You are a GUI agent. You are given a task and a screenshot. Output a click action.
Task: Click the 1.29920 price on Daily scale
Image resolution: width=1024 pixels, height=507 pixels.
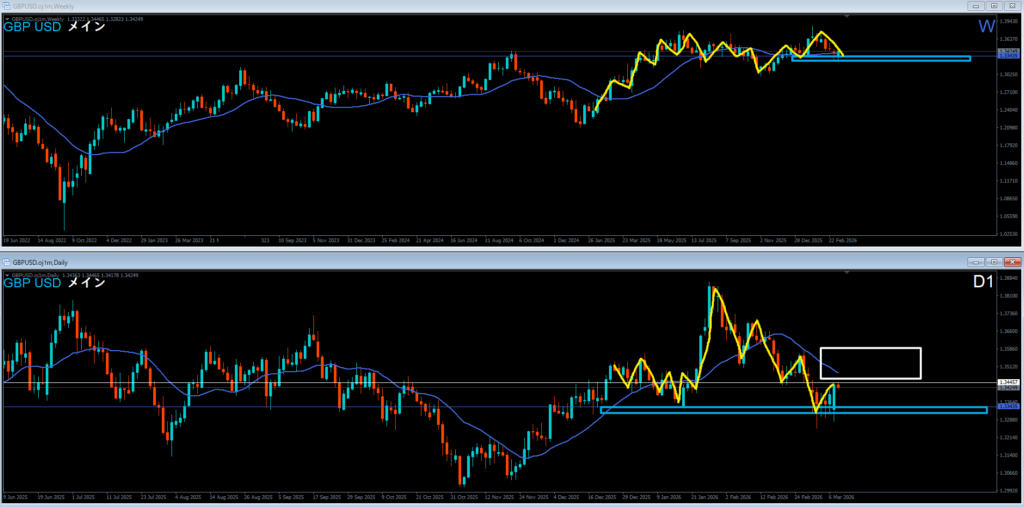coord(1009,491)
